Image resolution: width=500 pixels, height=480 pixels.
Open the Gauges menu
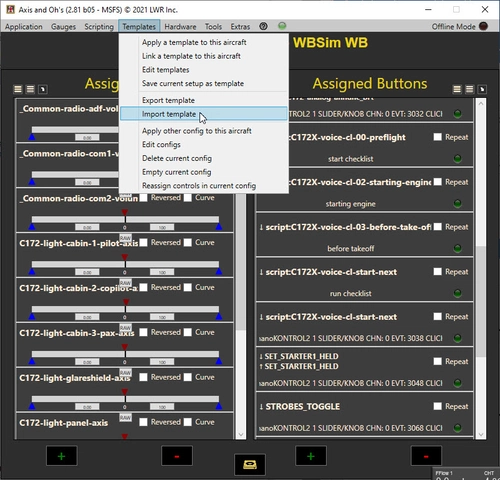63,27
